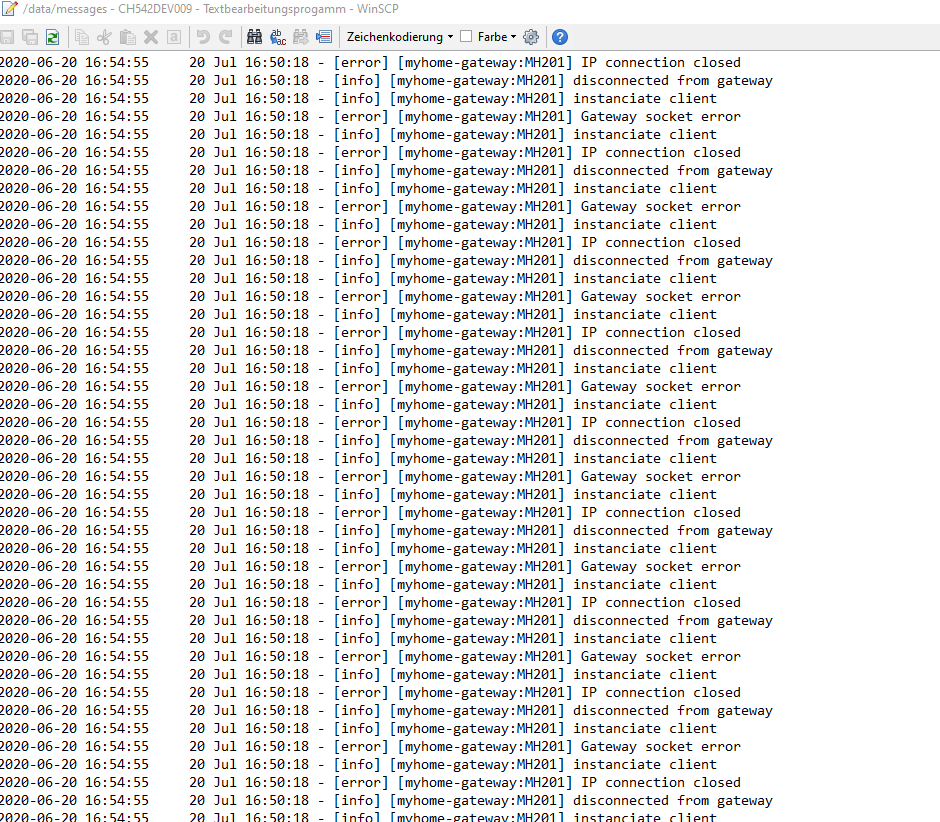Open the Find dialog with binoculars icon
The image size is (940, 822).
(253, 36)
